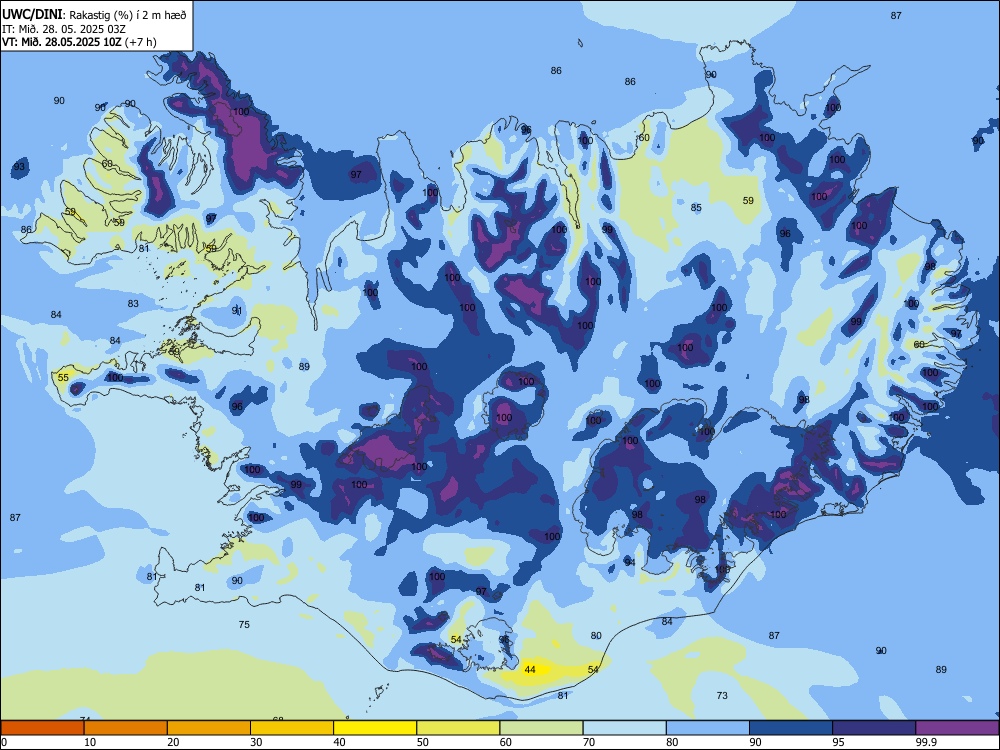Click the map humidity value 55
The image size is (1000, 750).
click(63, 378)
